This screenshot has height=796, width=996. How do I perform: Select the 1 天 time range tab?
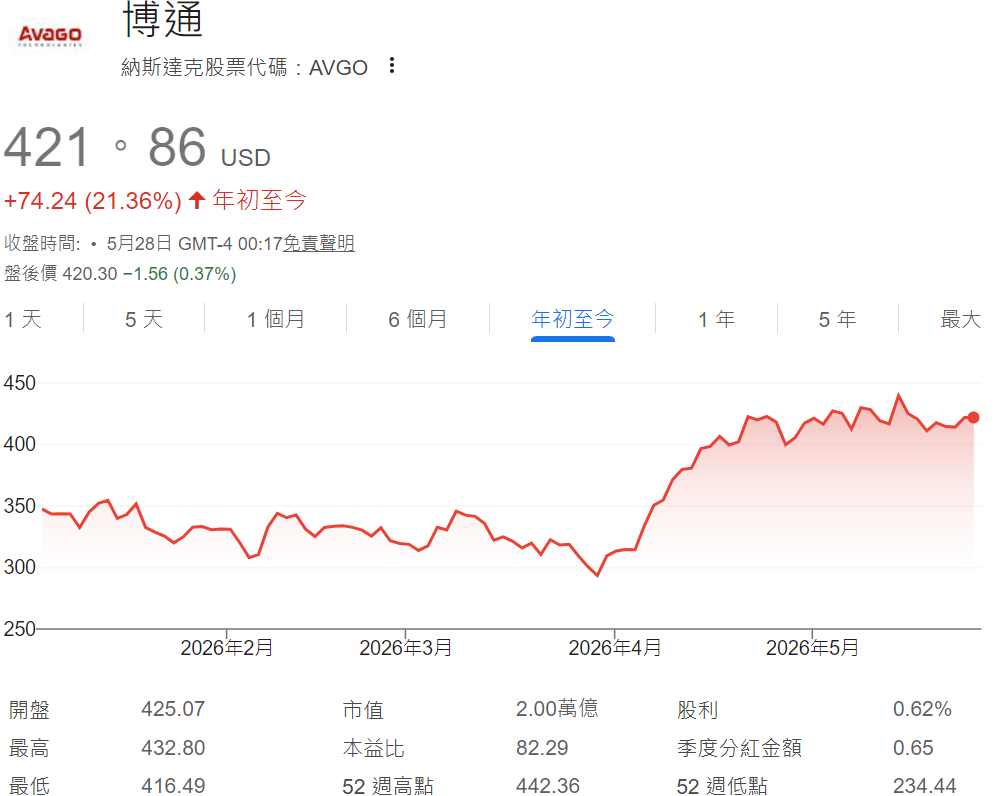point(23,319)
